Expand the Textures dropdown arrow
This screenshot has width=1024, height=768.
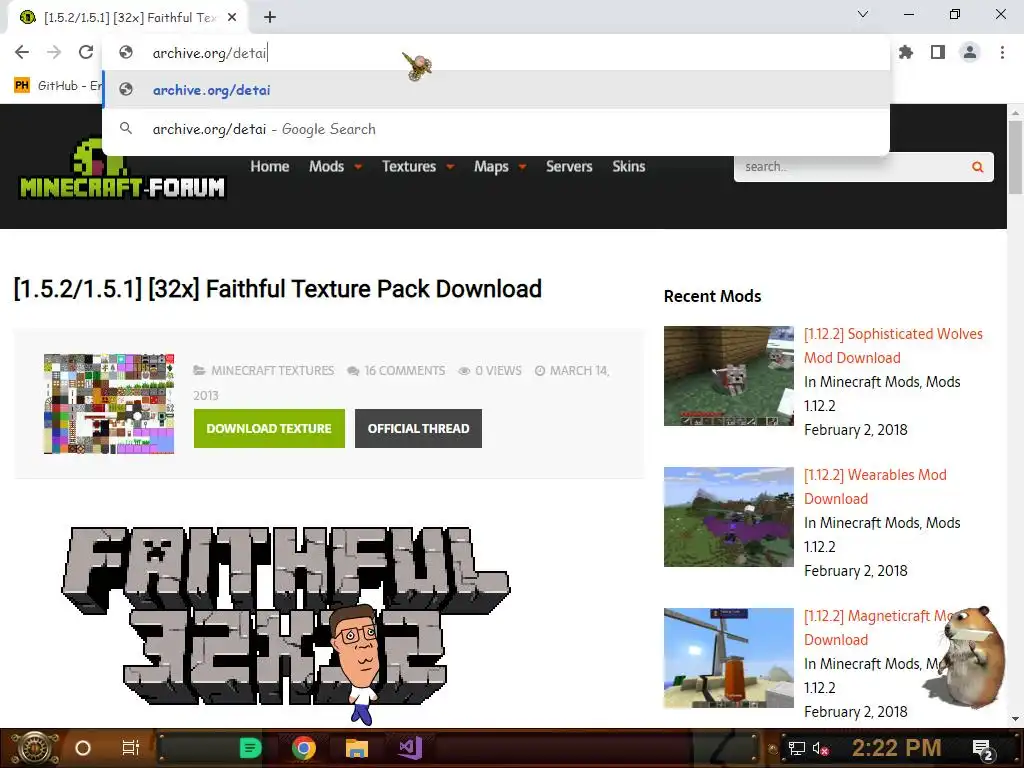pos(450,167)
